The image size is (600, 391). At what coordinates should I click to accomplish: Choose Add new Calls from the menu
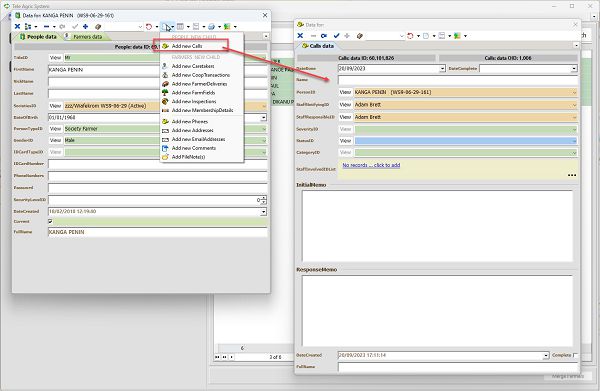coord(187,46)
